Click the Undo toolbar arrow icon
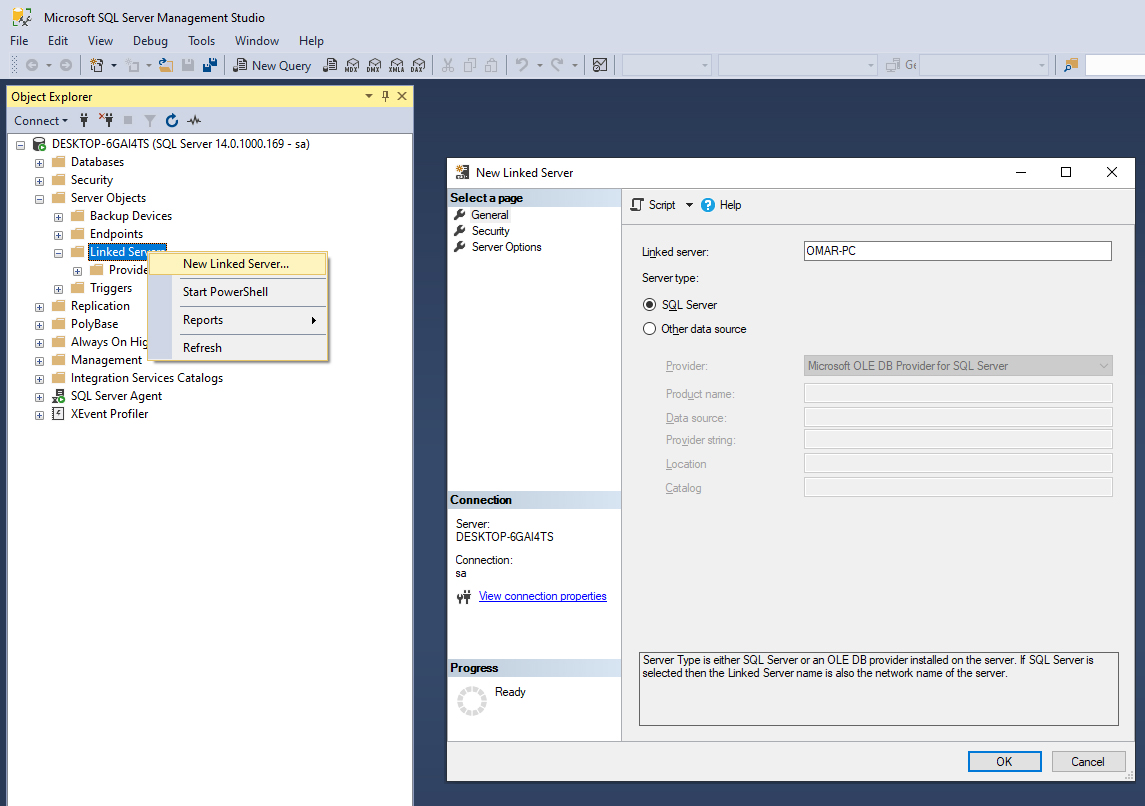Image resolution: width=1145 pixels, height=806 pixels. click(x=521, y=65)
